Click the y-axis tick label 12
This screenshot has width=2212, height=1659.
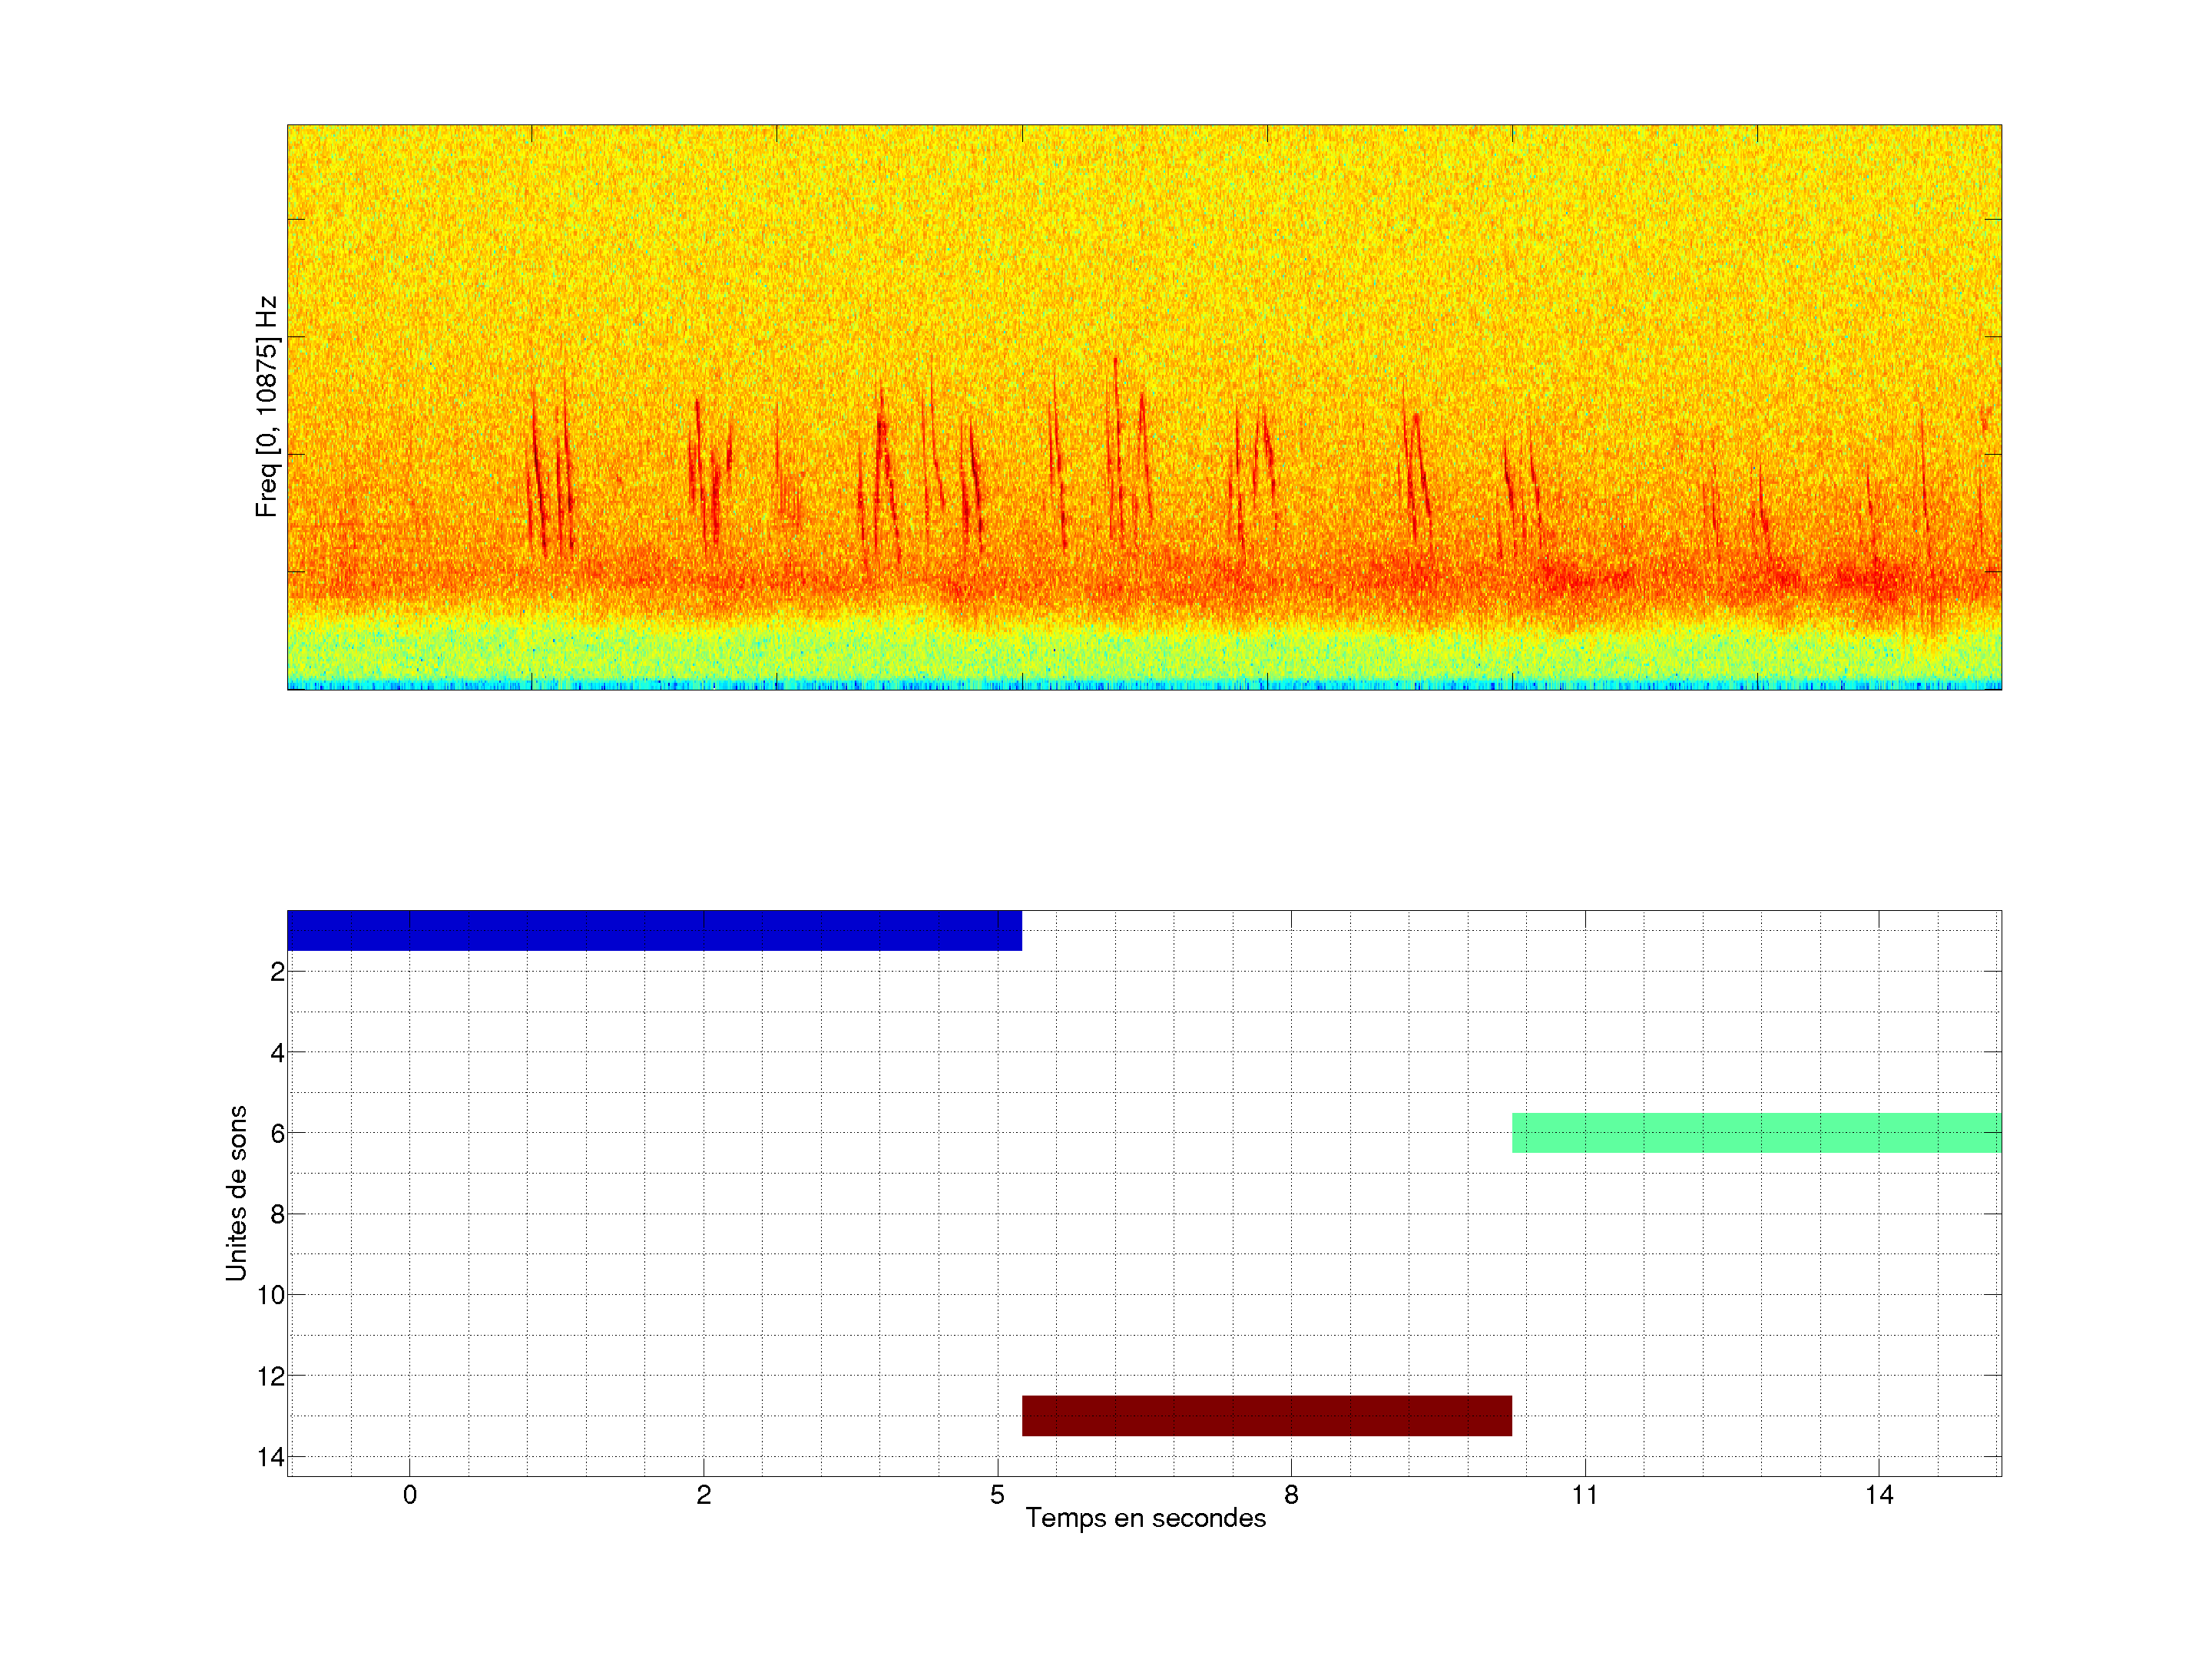tap(271, 1377)
